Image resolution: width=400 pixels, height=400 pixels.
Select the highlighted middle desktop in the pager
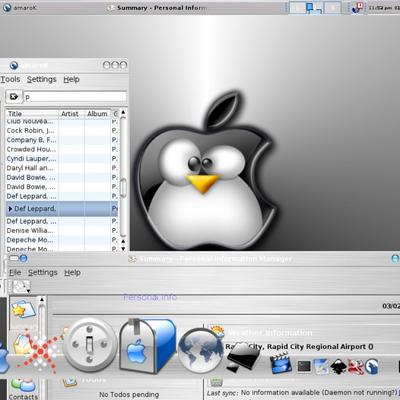coord(314,7)
